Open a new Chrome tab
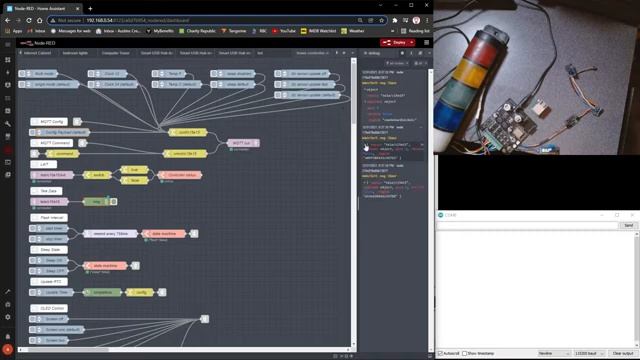This screenshot has width=640, height=360. click(90, 8)
